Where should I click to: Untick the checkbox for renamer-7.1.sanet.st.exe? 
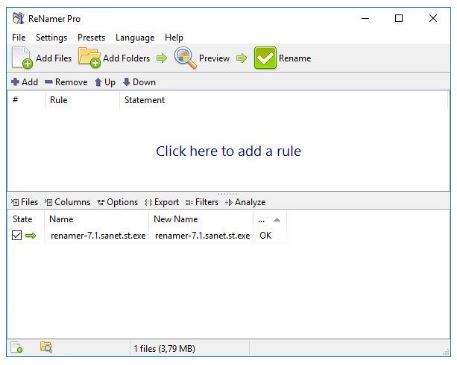click(x=17, y=235)
